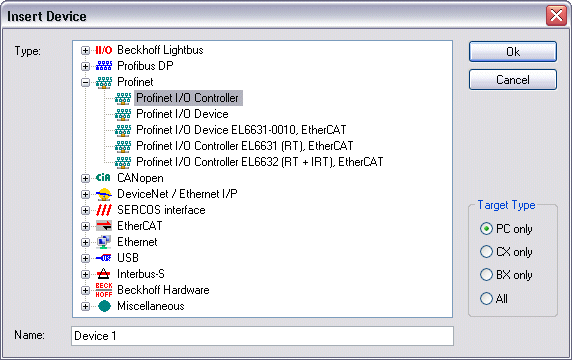Click the Beckhoff Lightbus II/O icon
Viewport: 572px width, 360px height.
click(x=104, y=50)
